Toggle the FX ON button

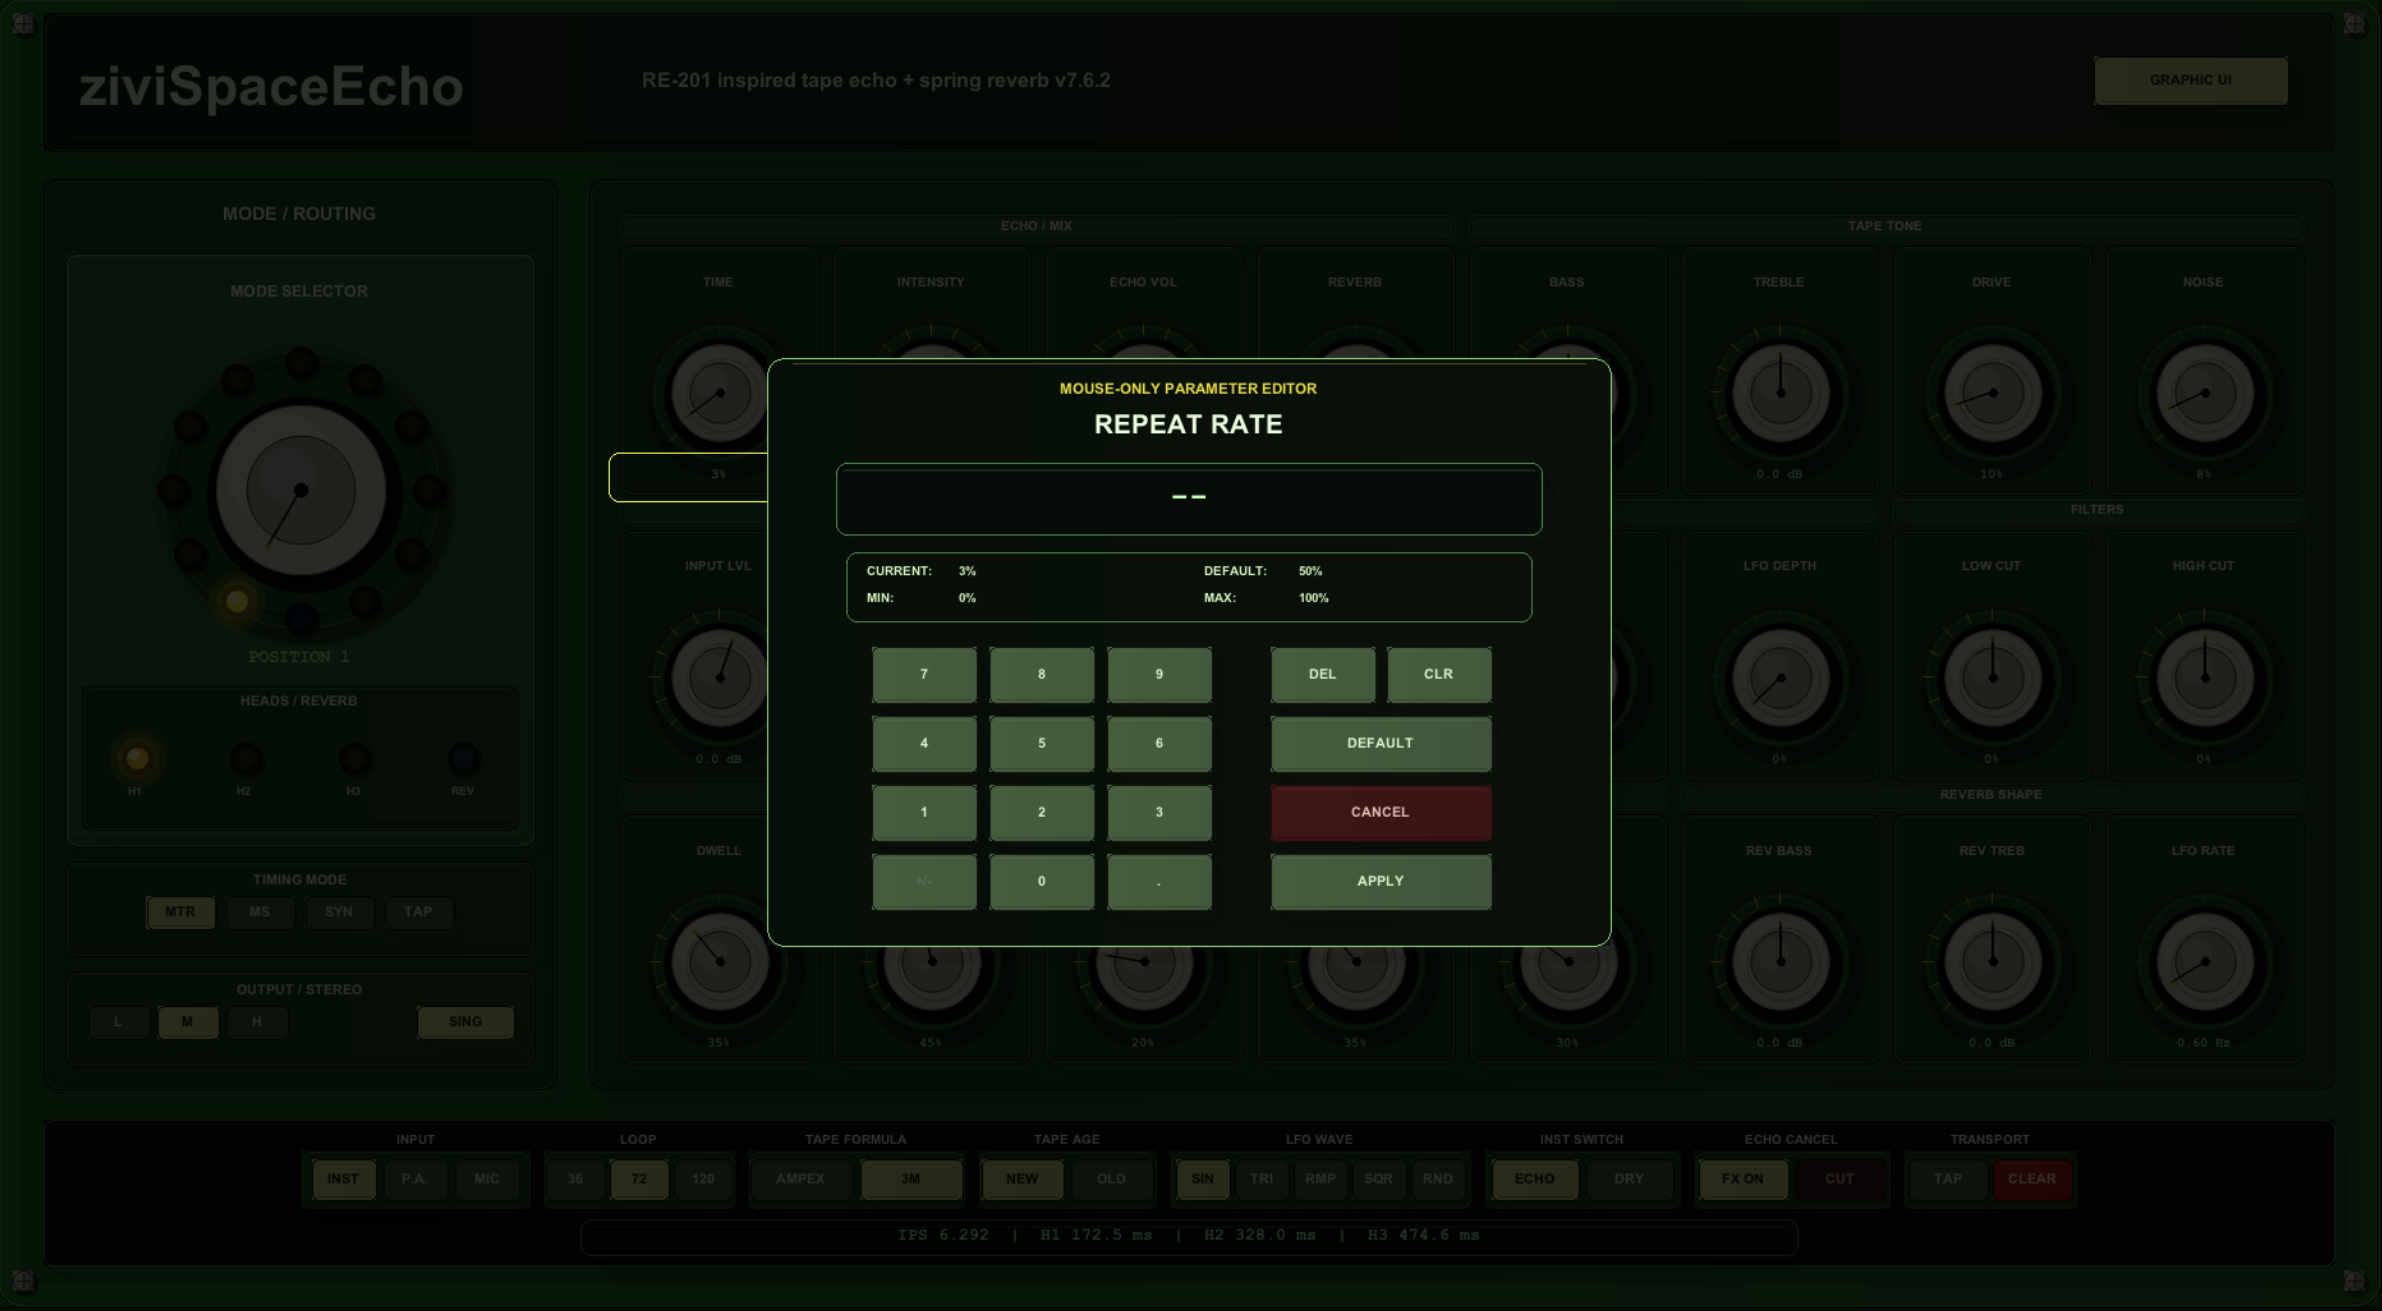(x=1742, y=1179)
